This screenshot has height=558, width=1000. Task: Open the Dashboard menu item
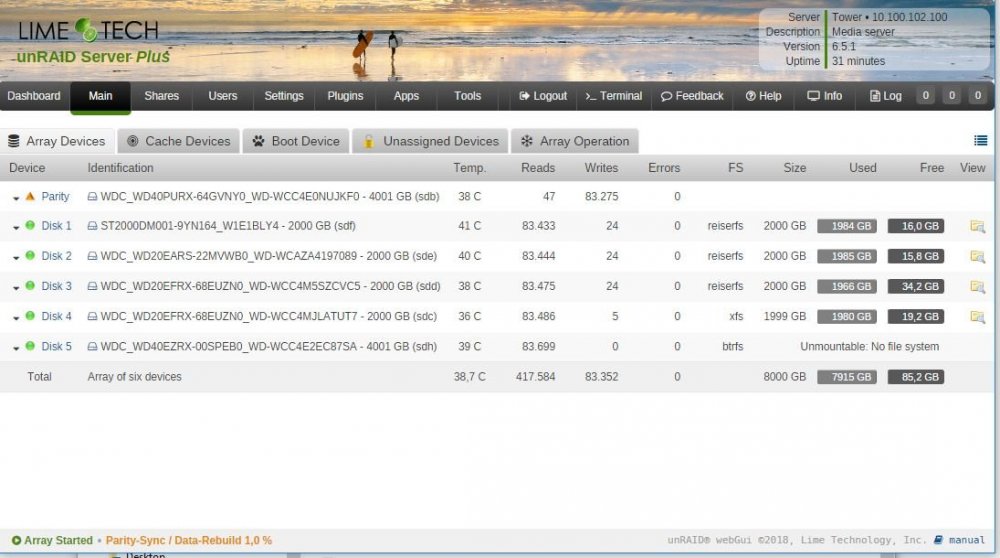[34, 96]
